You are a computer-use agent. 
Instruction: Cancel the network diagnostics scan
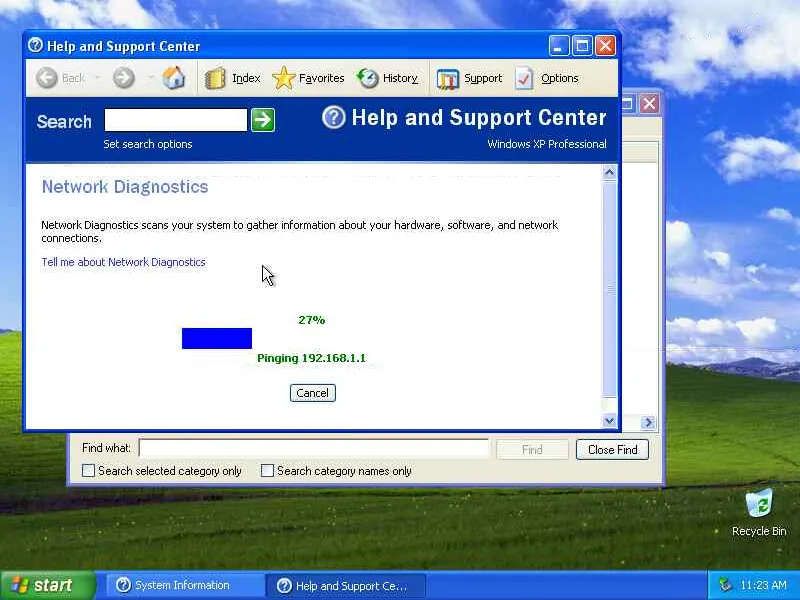click(313, 393)
